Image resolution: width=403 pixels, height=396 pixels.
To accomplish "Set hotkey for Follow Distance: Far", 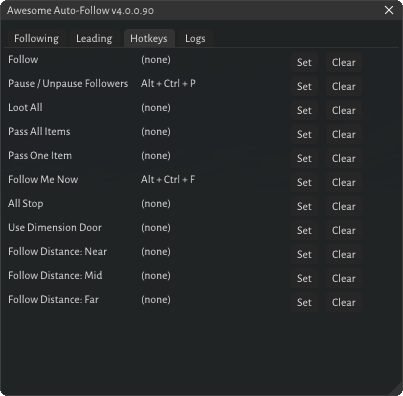I will pos(304,302).
